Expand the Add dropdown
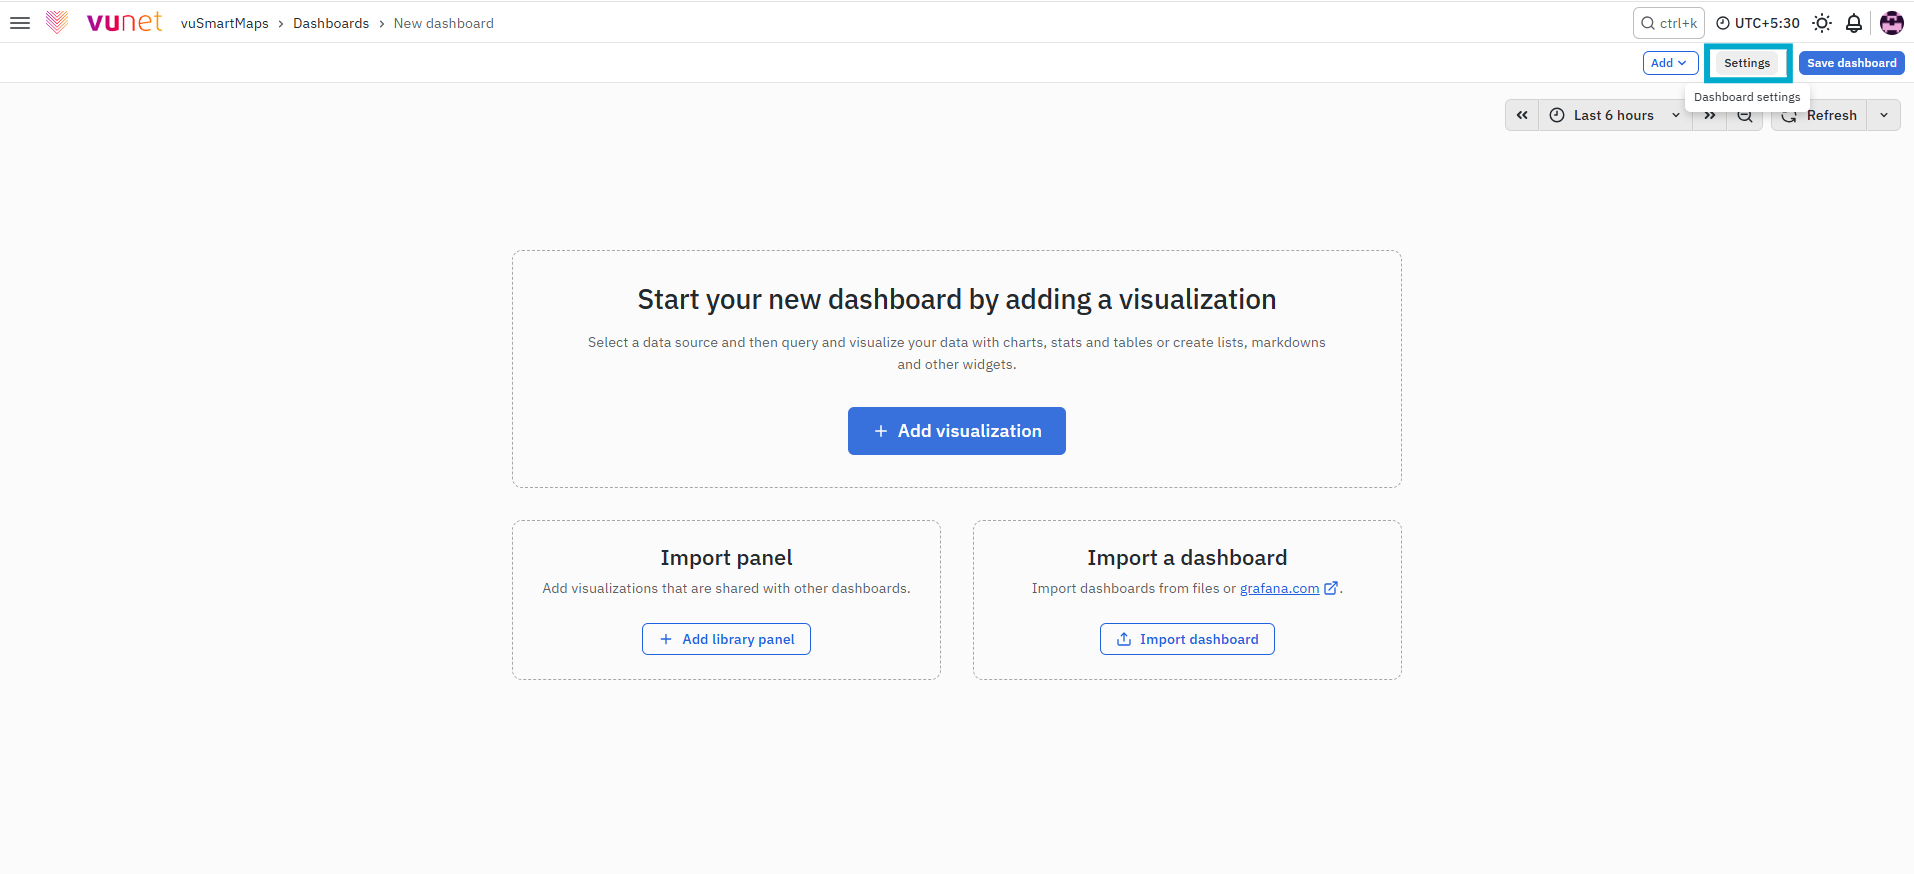This screenshot has width=1914, height=874. [1670, 63]
